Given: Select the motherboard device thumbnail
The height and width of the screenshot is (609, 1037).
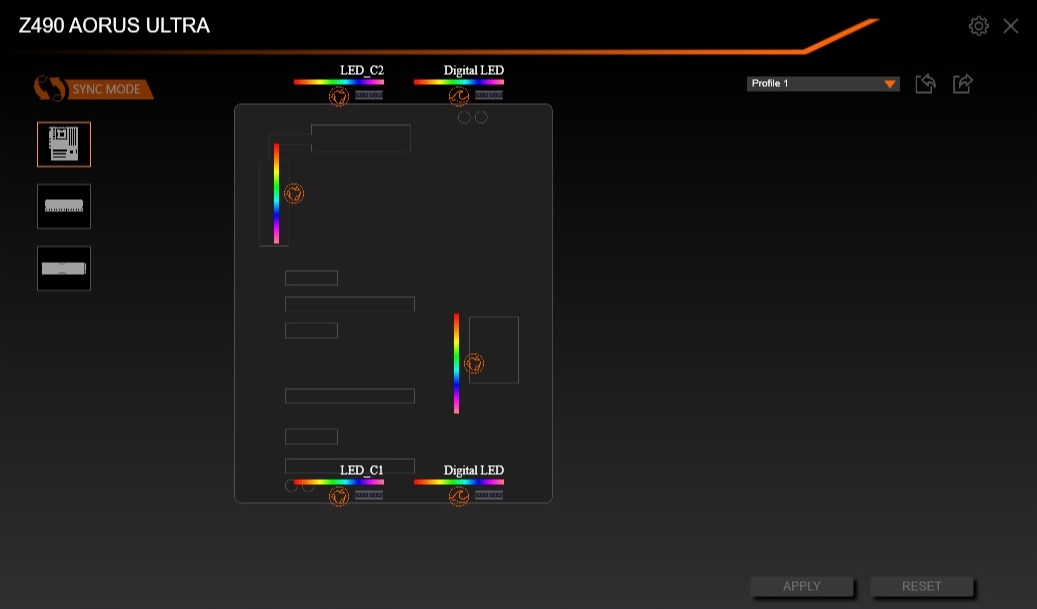Looking at the screenshot, I should [x=64, y=144].
